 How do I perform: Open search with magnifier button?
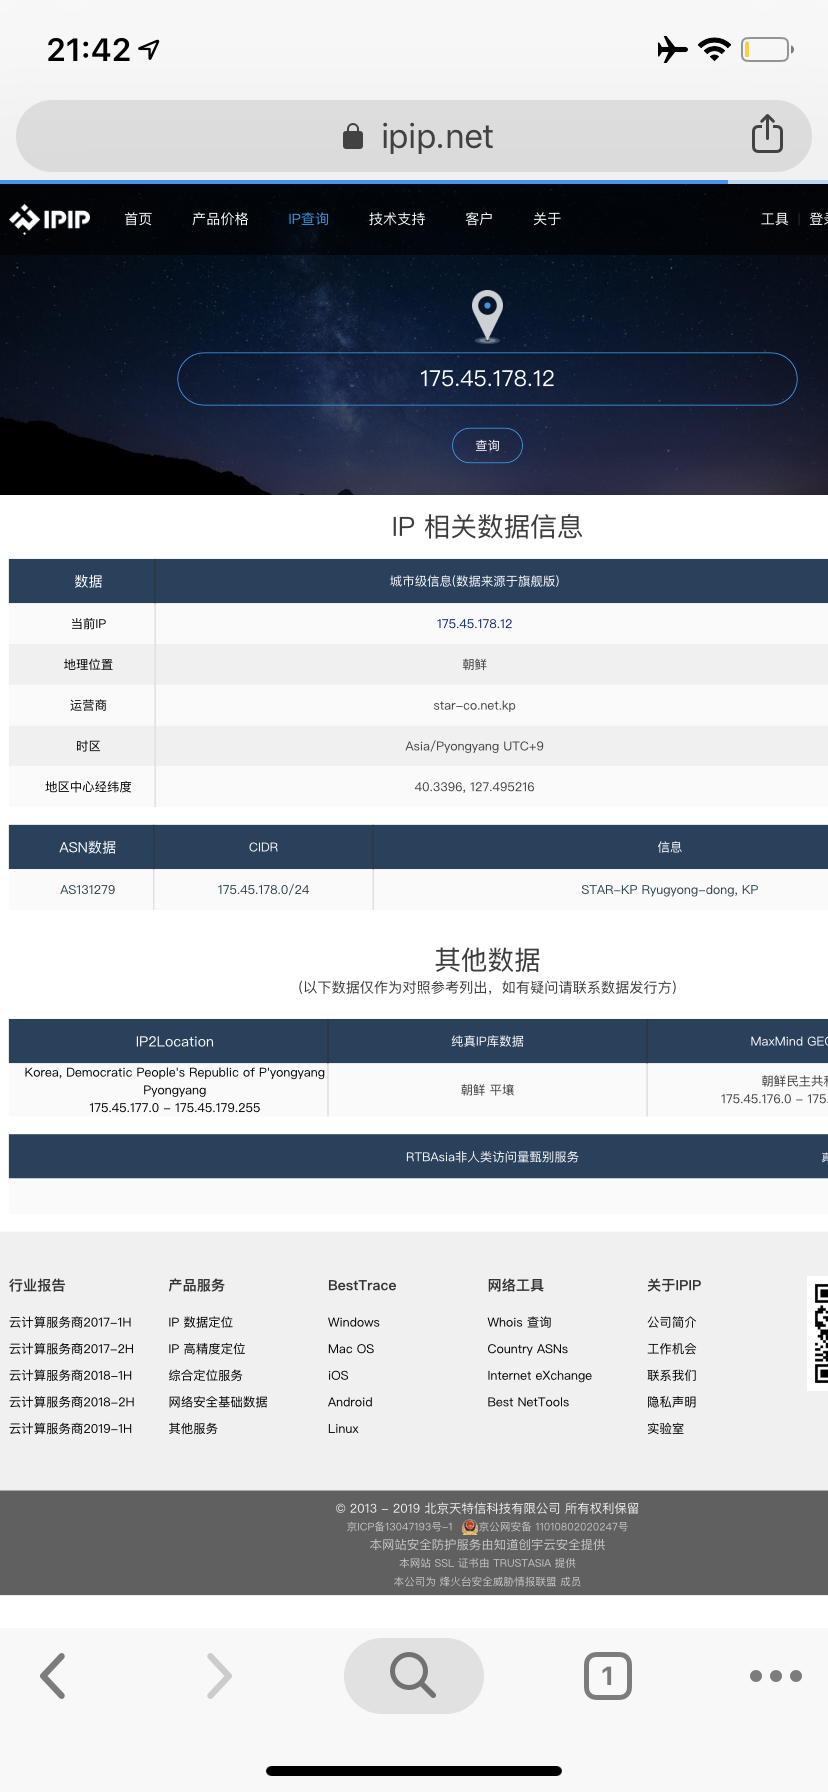413,1675
